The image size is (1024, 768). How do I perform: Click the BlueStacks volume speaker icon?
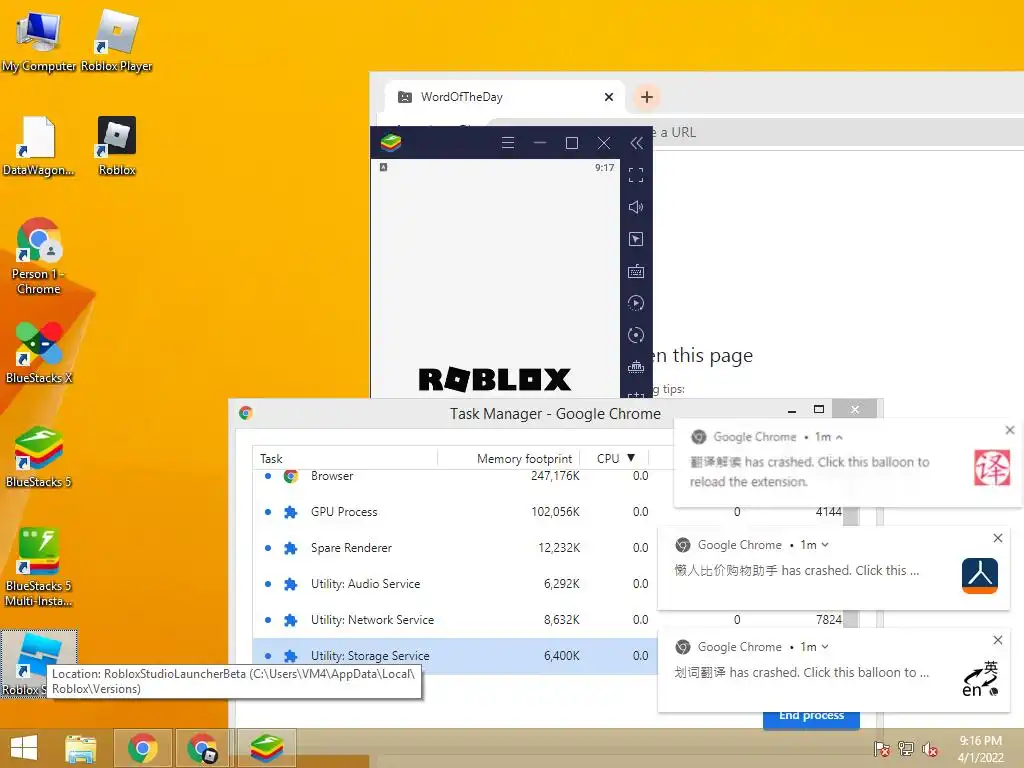coord(636,207)
